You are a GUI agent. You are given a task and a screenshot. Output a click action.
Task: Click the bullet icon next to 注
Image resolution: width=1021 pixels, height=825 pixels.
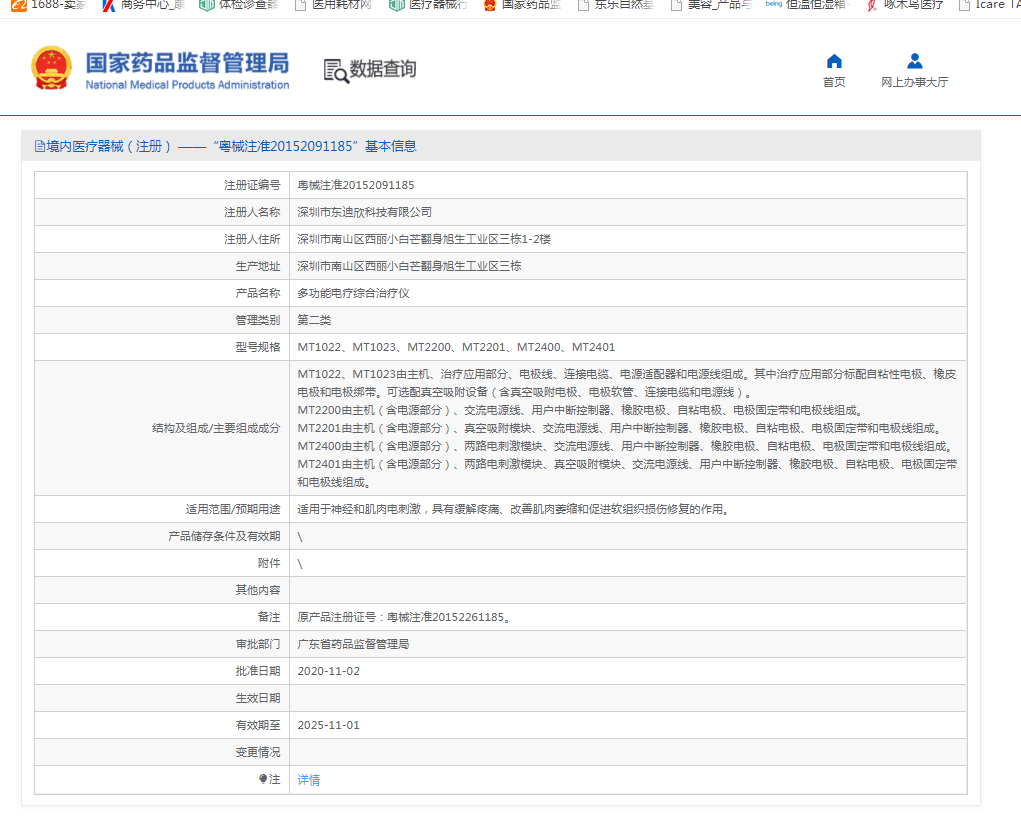coord(263,778)
